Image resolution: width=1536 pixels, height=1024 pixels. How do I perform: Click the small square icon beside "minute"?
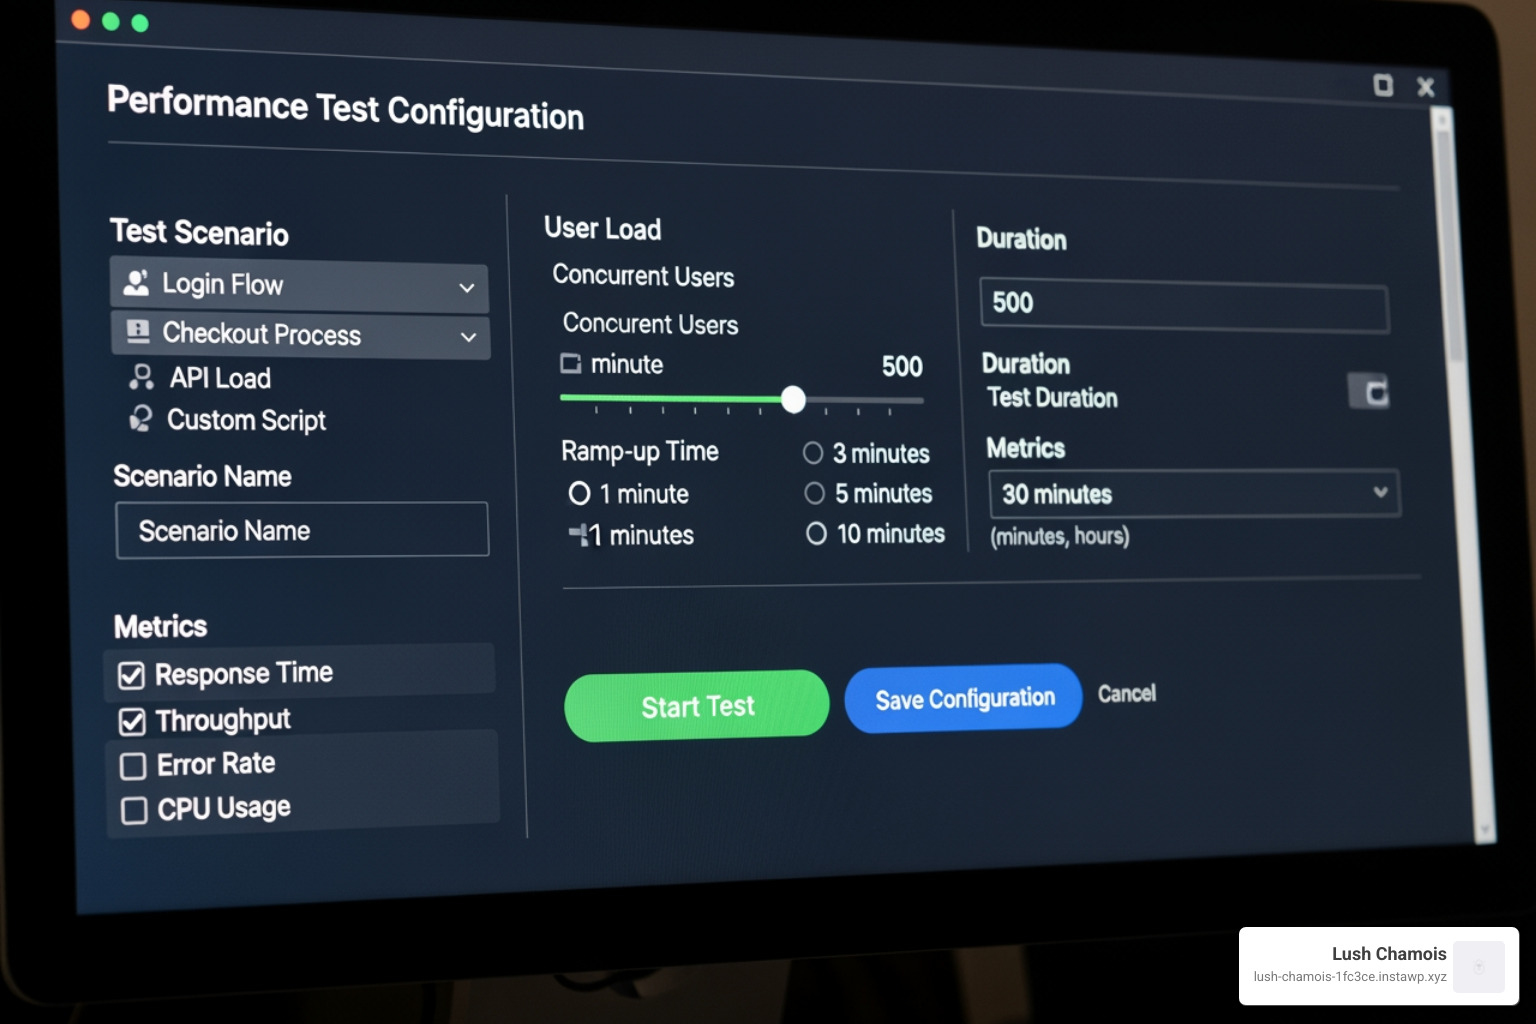click(x=570, y=363)
